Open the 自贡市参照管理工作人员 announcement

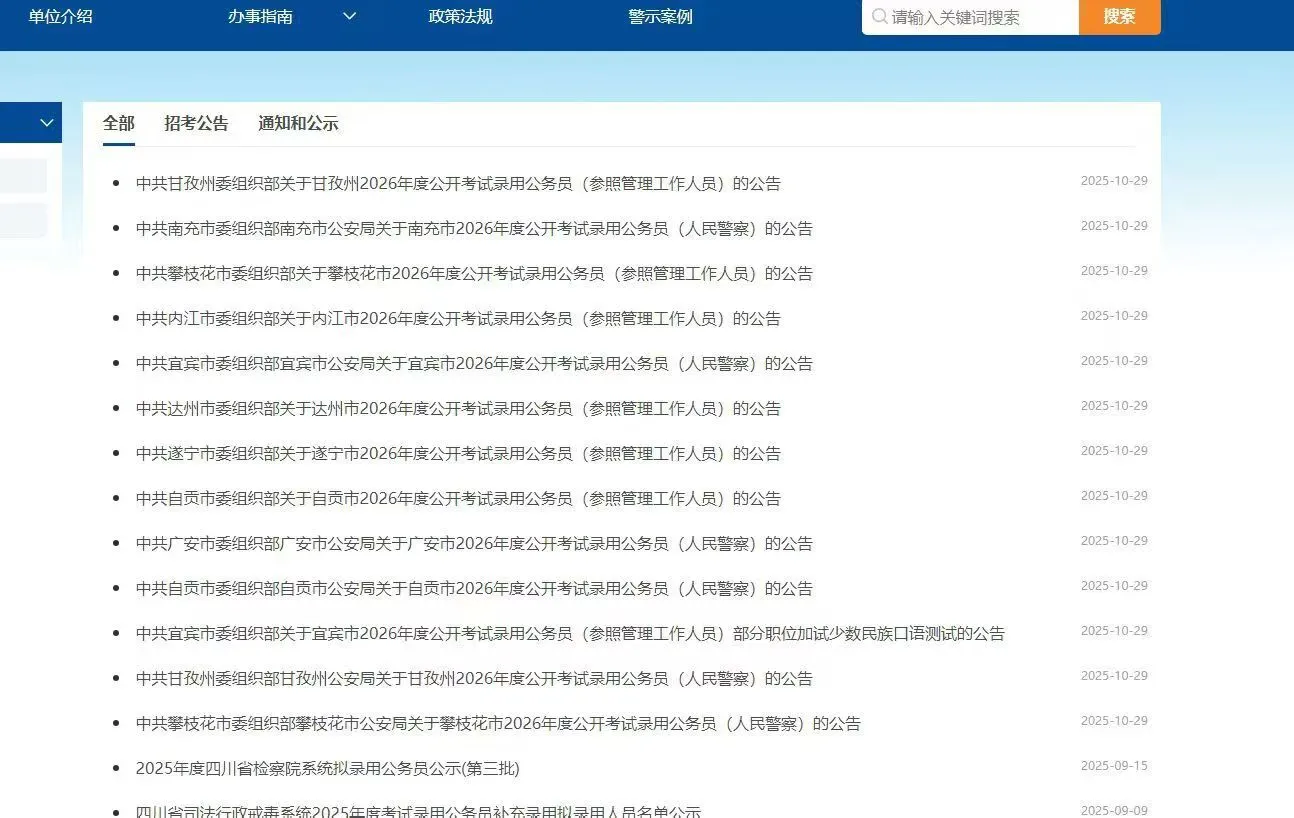(458, 498)
